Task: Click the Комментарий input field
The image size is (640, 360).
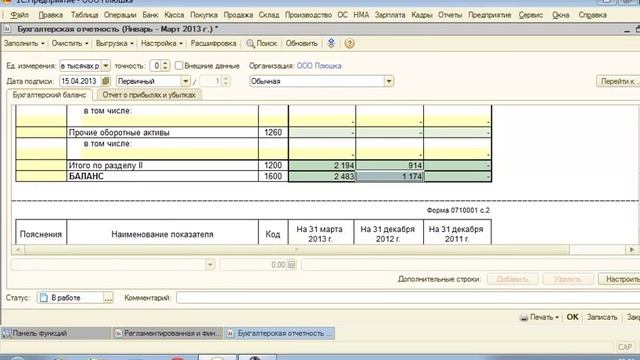Action: [408, 298]
